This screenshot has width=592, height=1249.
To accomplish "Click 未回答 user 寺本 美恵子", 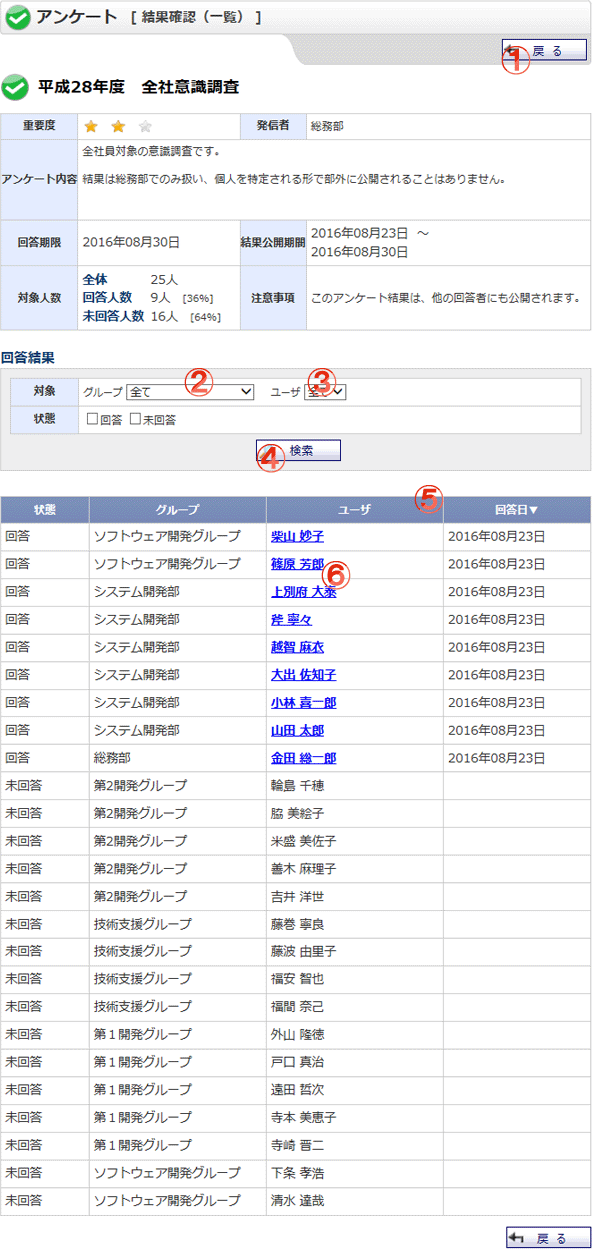I will click(303, 1117).
